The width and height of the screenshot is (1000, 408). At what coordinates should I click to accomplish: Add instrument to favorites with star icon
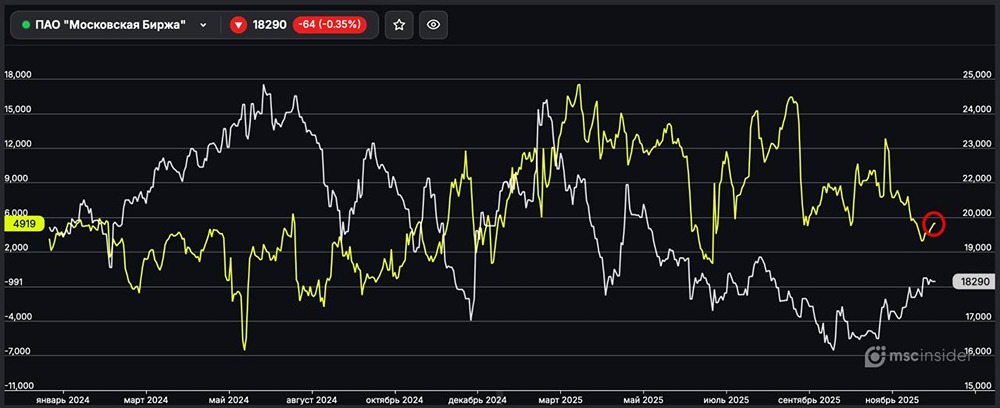pos(399,25)
